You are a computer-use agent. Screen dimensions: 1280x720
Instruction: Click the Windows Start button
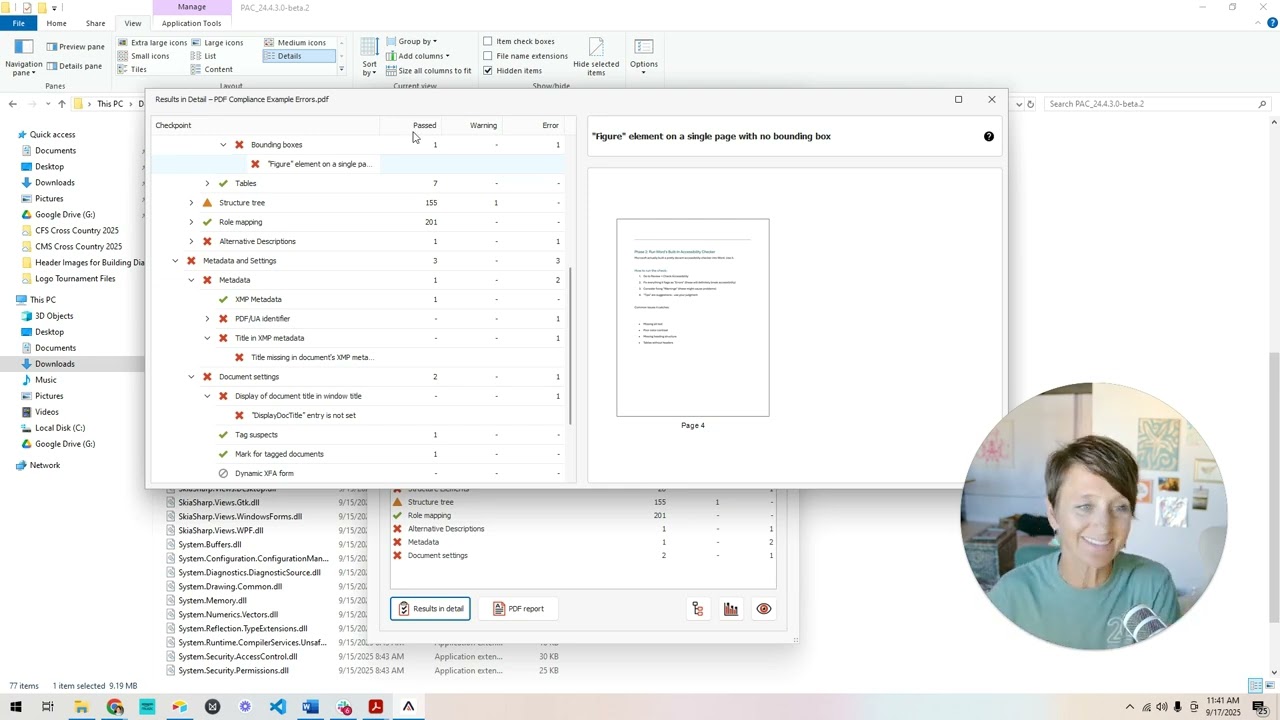pyautogui.click(x=16, y=707)
